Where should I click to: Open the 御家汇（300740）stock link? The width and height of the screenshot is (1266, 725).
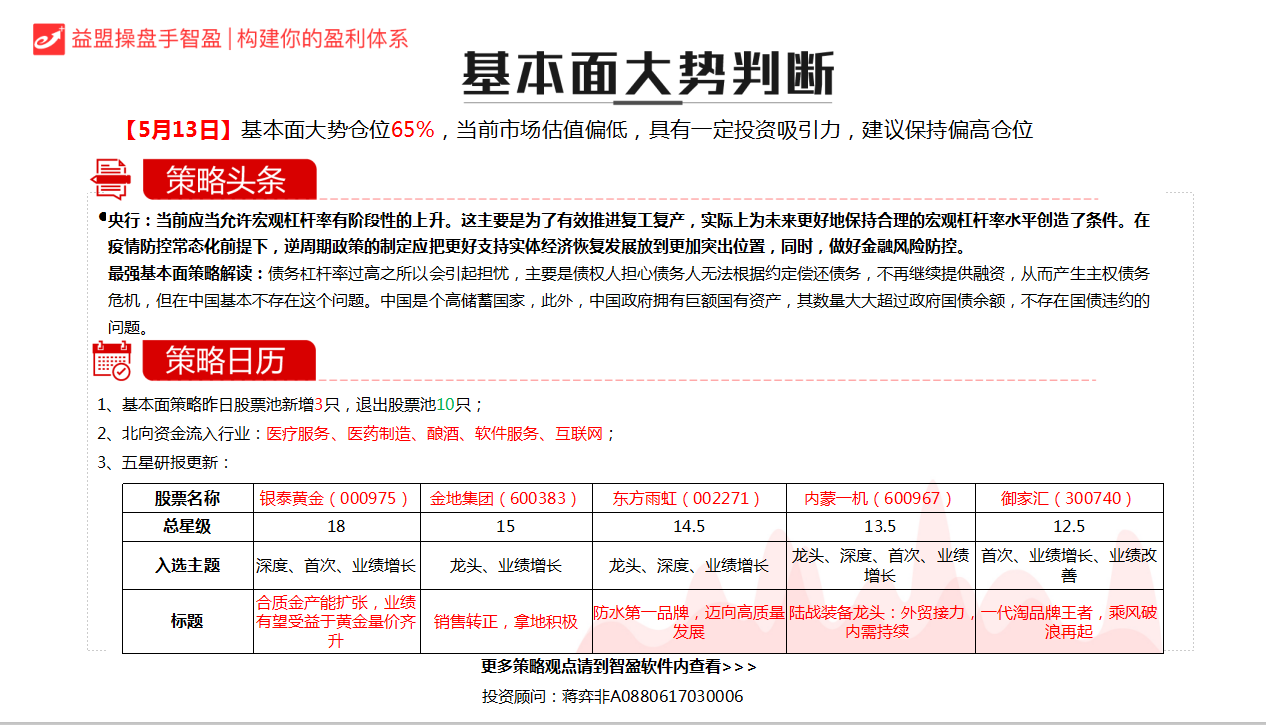point(1068,498)
